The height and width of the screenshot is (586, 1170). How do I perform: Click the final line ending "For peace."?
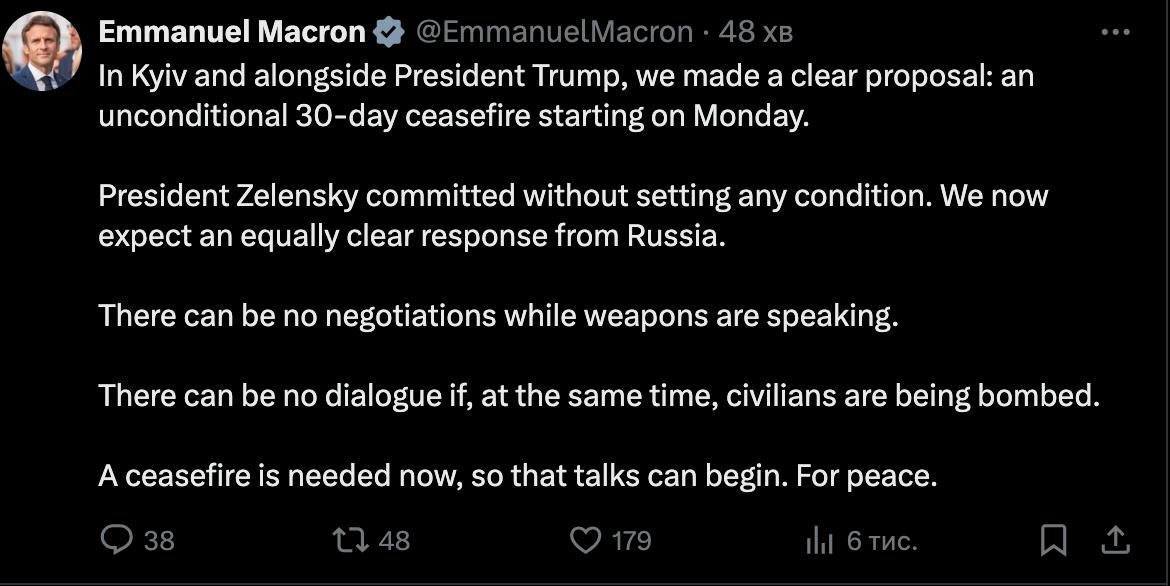tap(517, 476)
